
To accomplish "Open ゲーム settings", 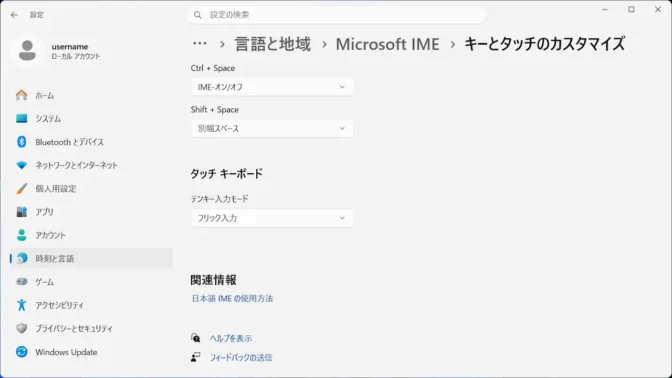I will coord(91,282).
